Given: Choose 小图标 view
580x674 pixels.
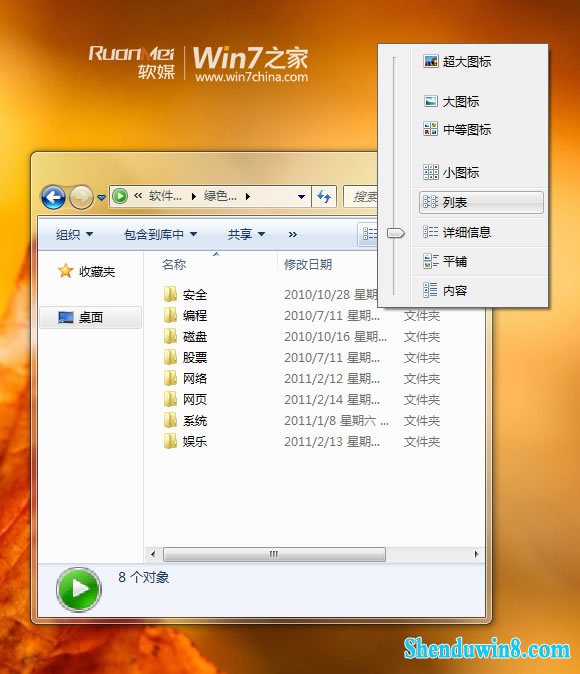Looking at the screenshot, I should [451, 172].
